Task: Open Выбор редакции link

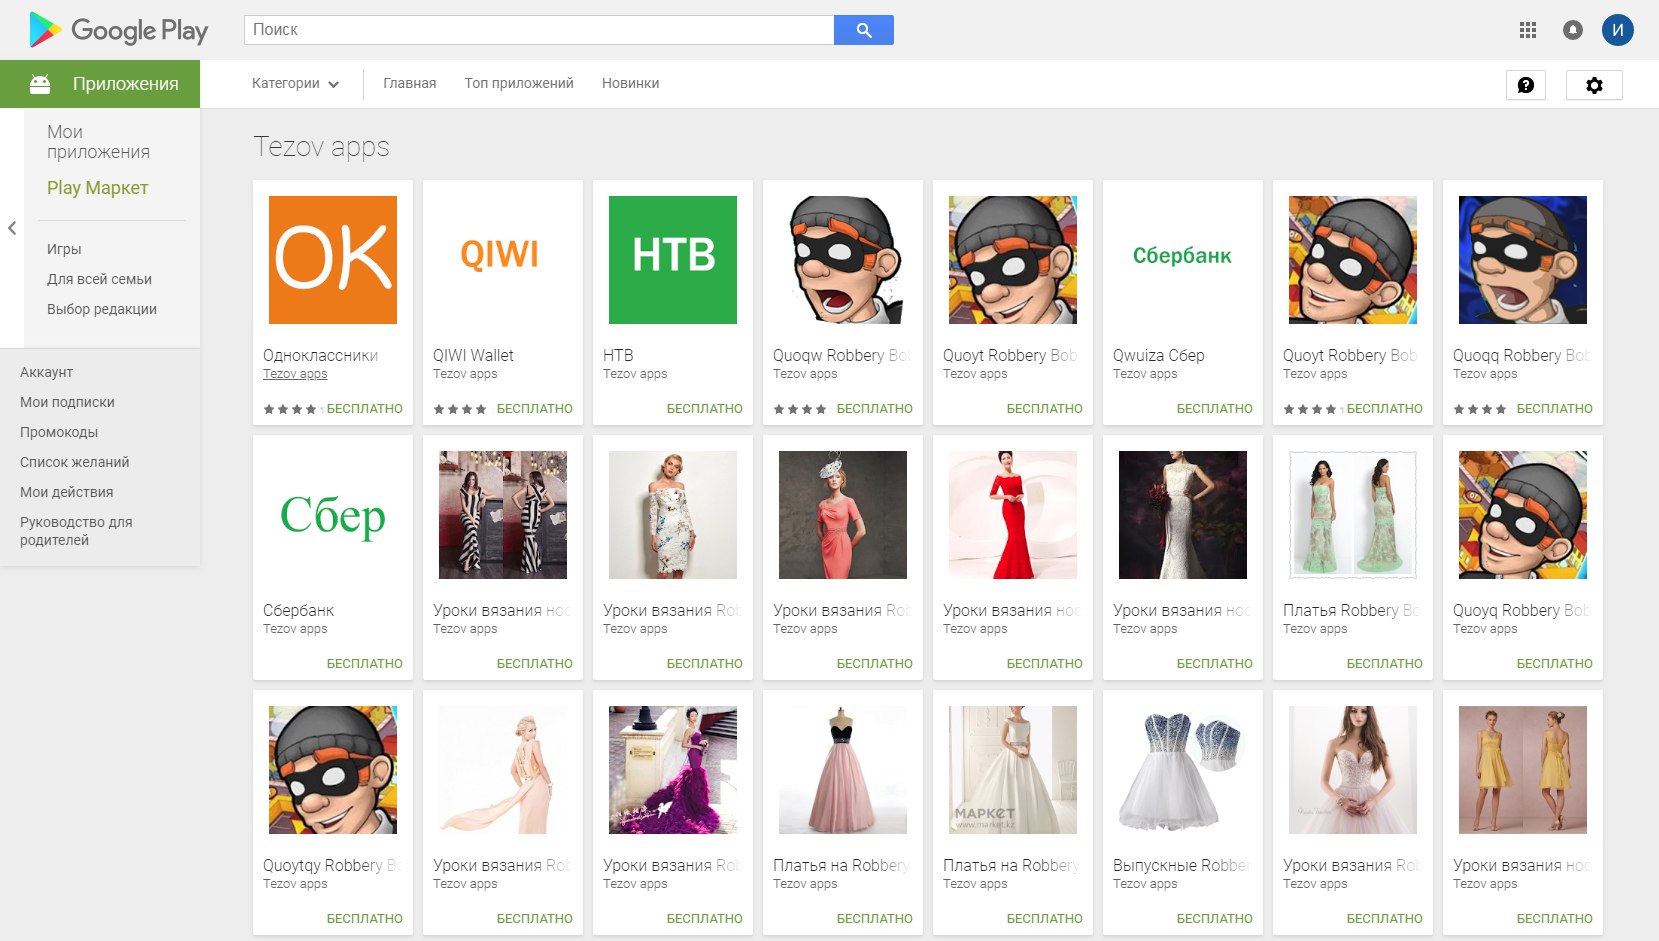Action: tap(102, 309)
